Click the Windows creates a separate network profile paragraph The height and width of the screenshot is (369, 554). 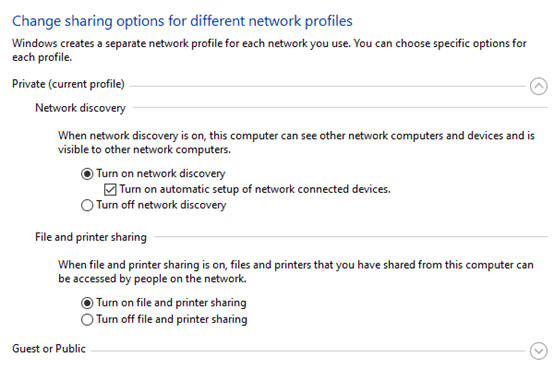pos(269,50)
